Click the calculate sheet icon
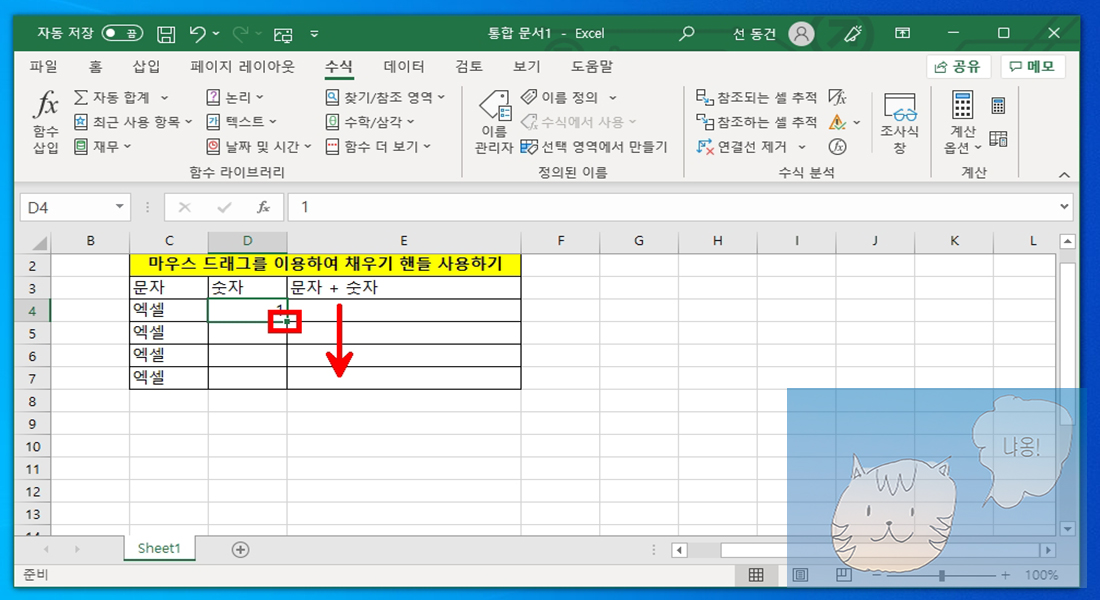The height and width of the screenshot is (600, 1100). [x=998, y=139]
